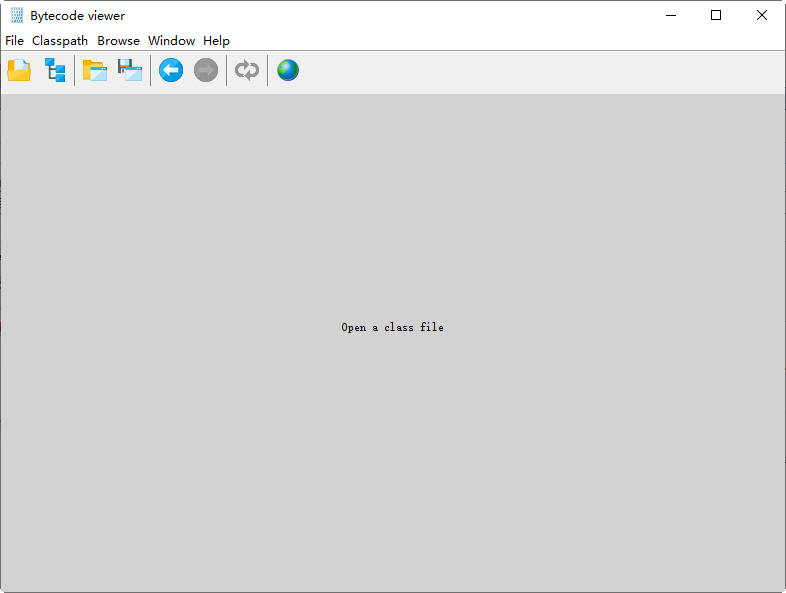Screen dimensions: 786x593
Task: Minimize the Bytecode viewer window
Action: (671, 16)
